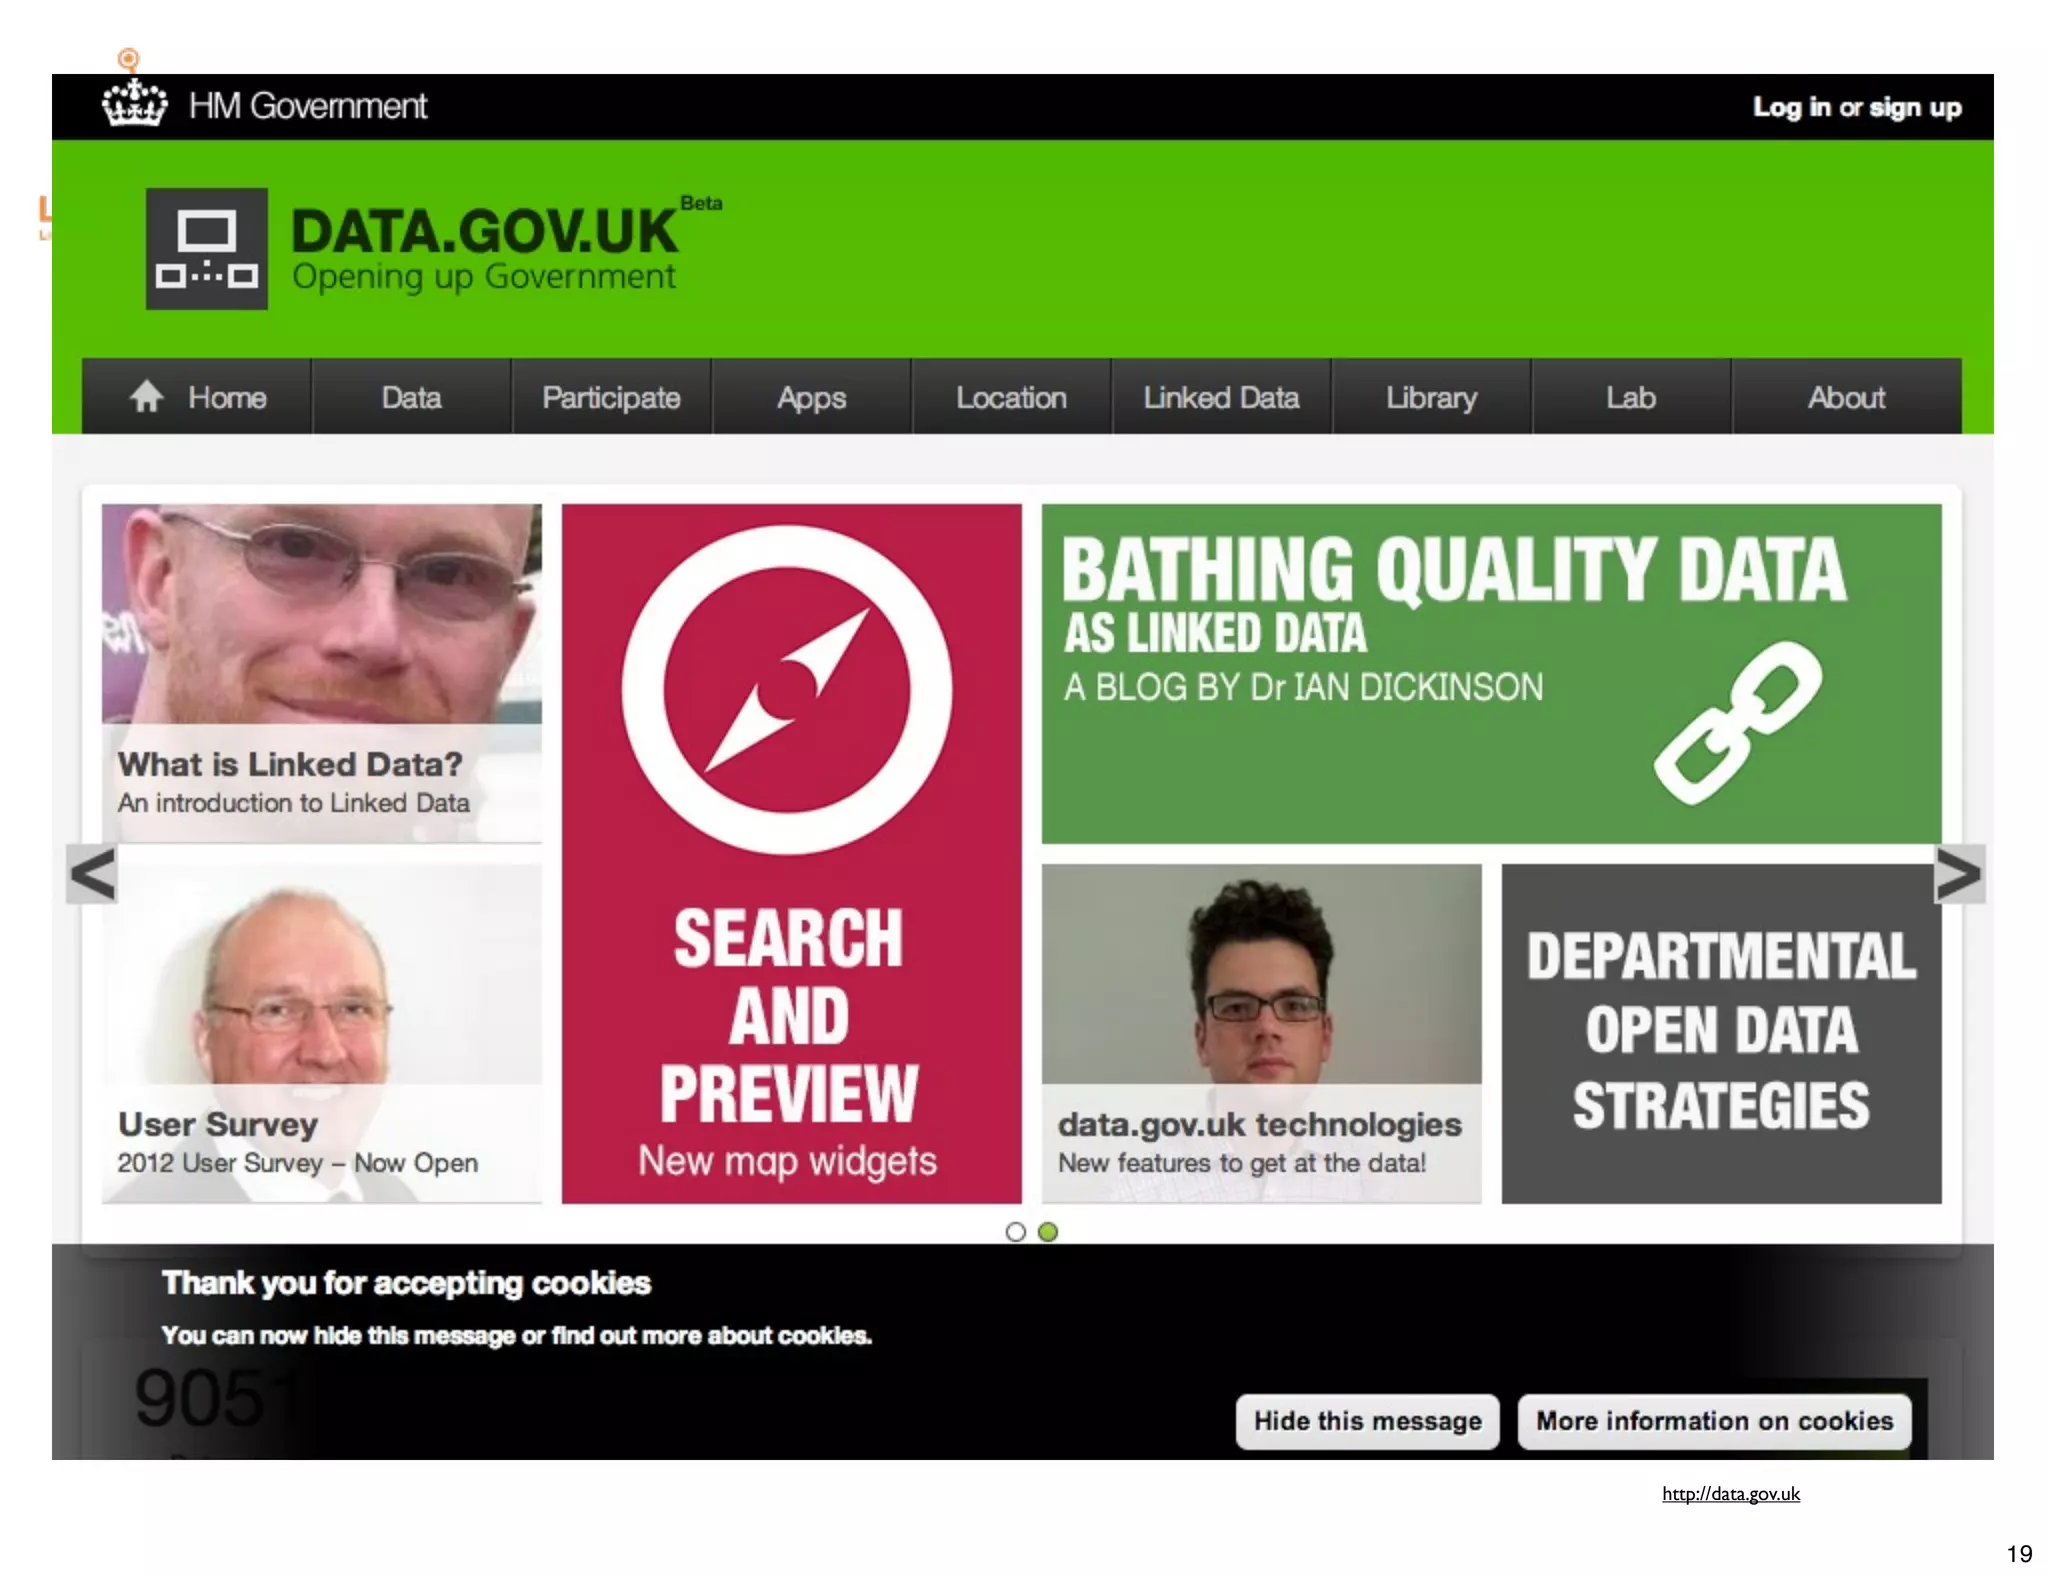
Task: Open Departmental Open Data Strategies tile
Action: [1721, 1033]
